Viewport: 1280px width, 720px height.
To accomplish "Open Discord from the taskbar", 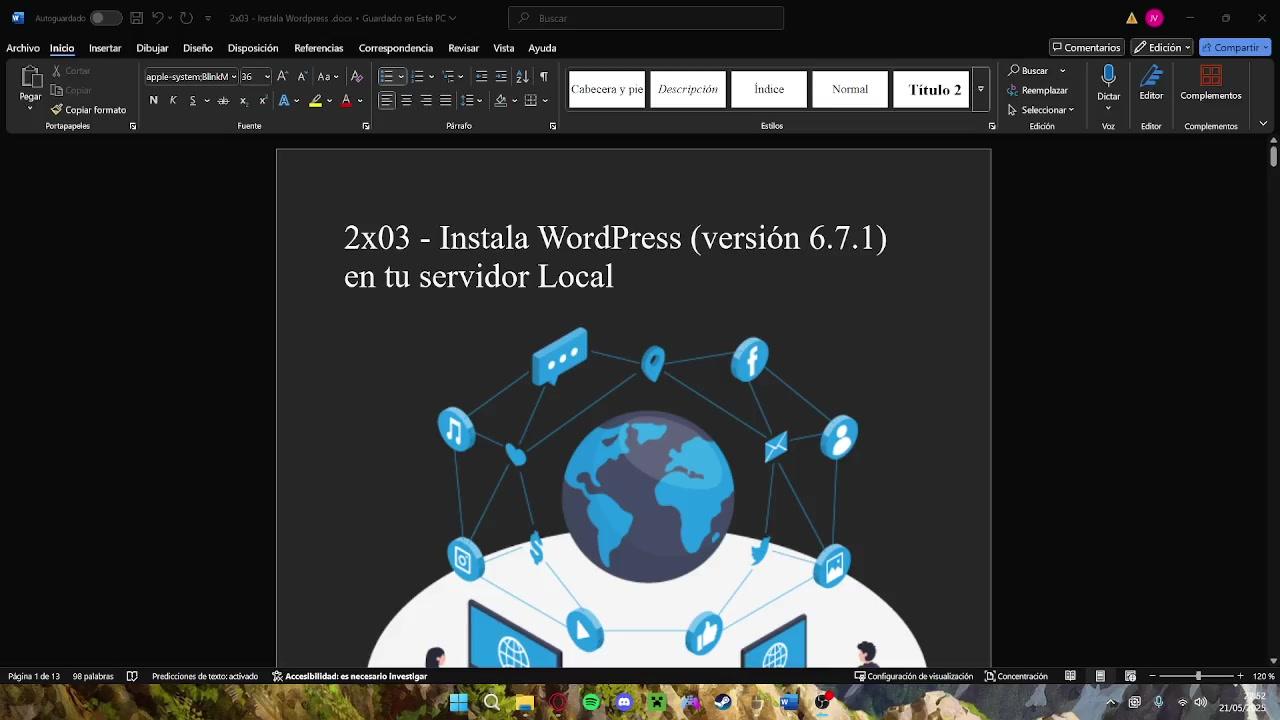I will click(624, 702).
